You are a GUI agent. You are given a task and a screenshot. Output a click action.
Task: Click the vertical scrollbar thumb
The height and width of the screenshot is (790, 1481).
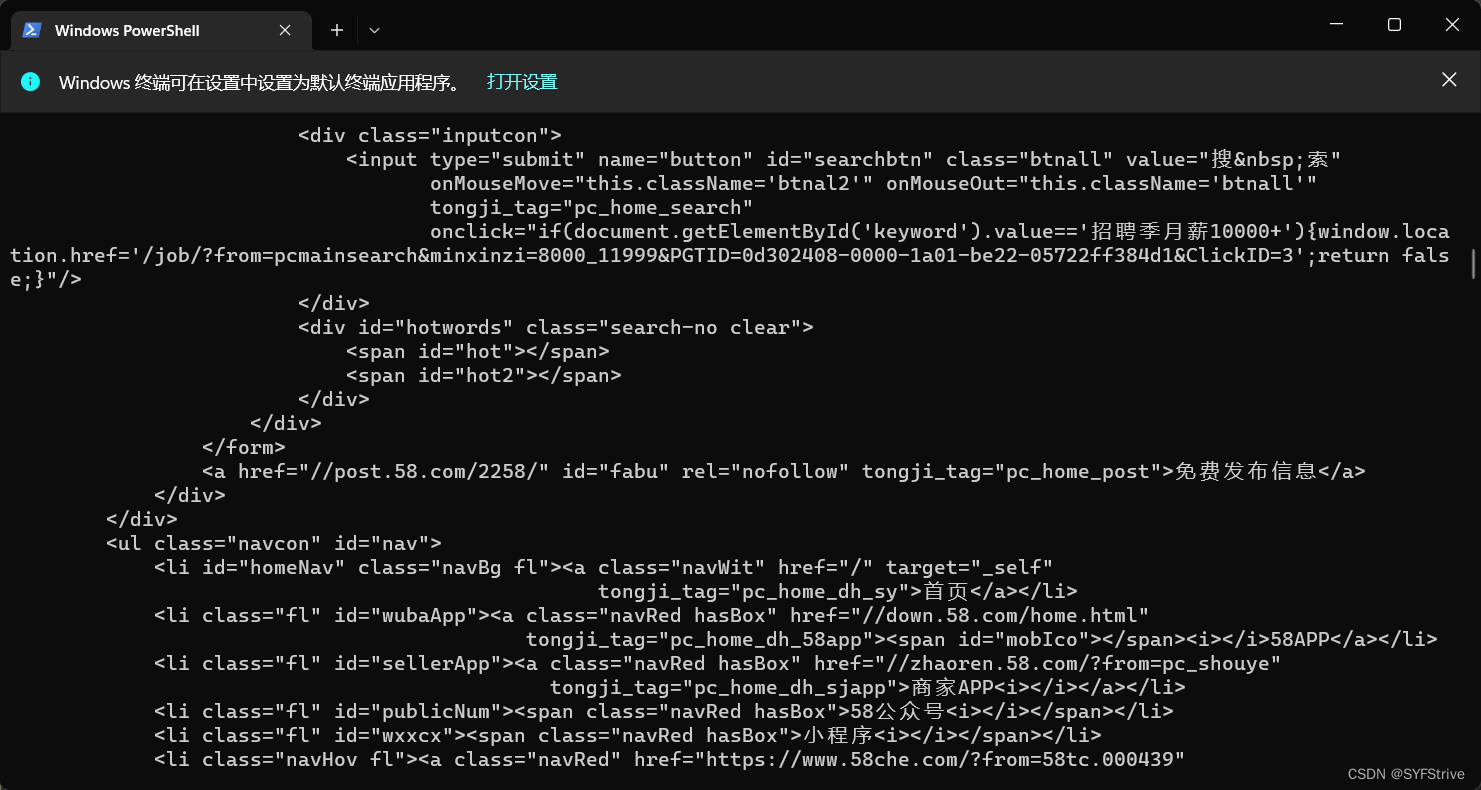(1473, 262)
